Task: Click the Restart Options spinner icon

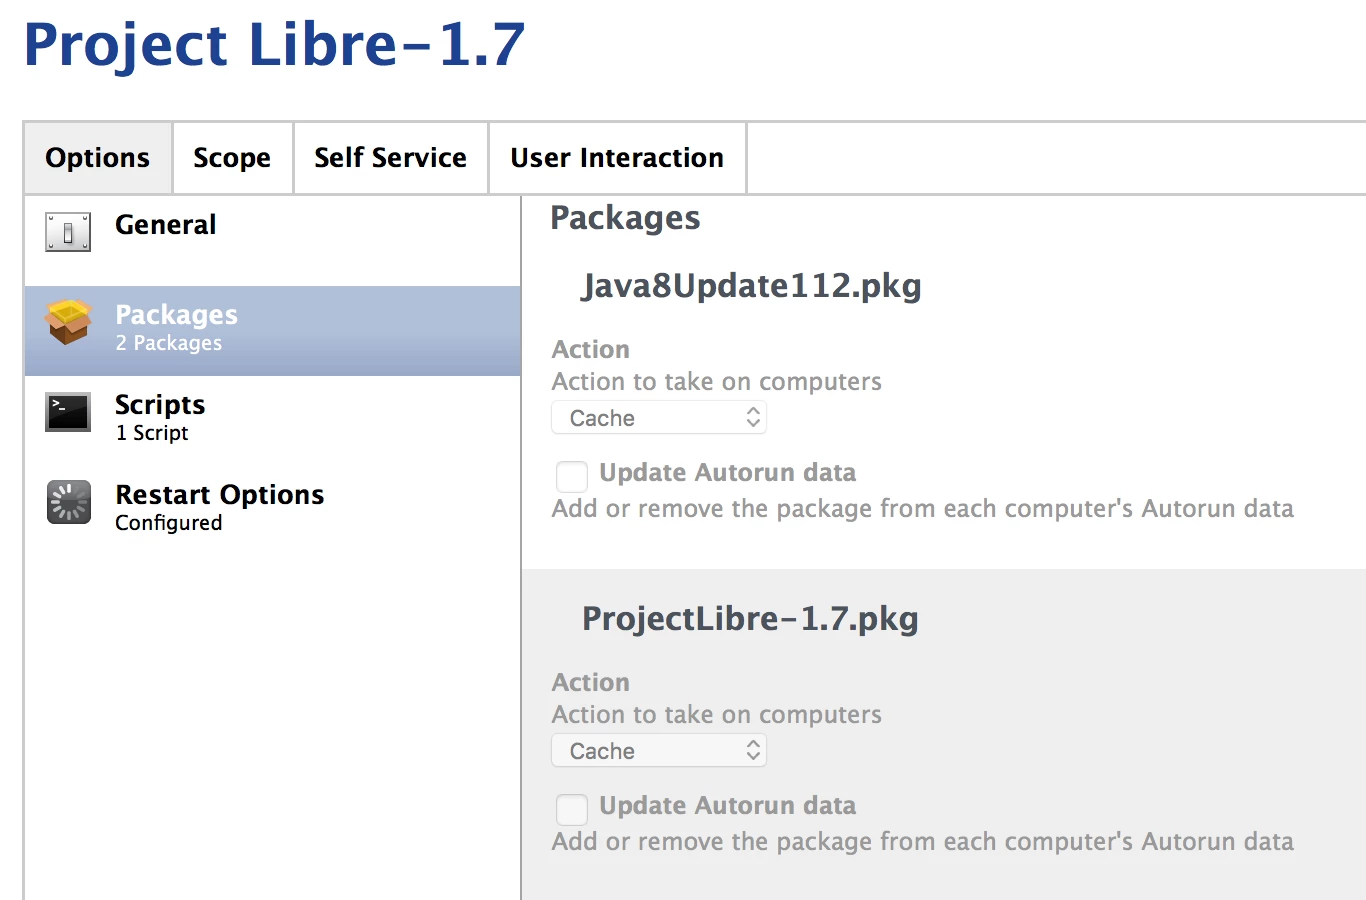Action: click(68, 502)
